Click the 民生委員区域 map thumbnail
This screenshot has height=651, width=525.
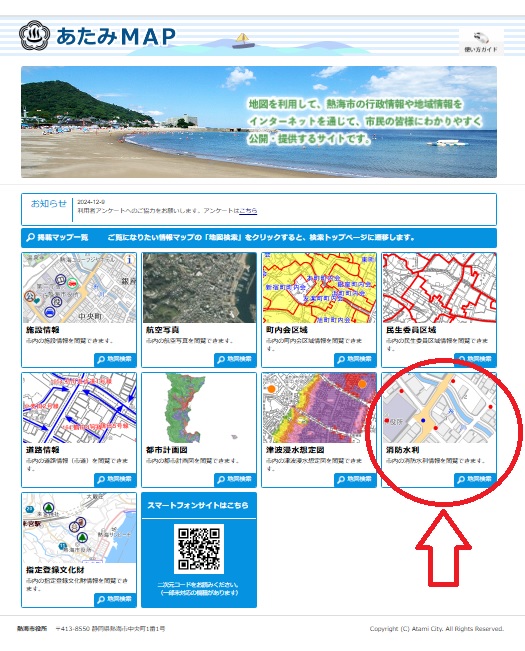(439, 288)
